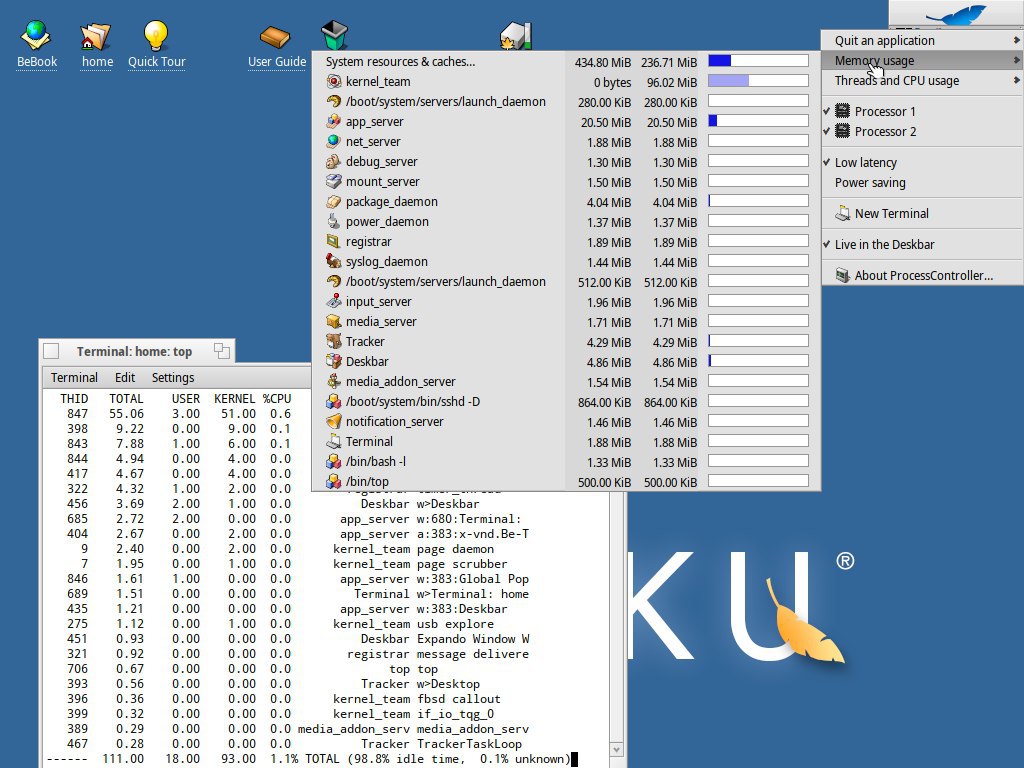1024x768 pixels.
Task: Open the home folder desktop icon
Action: (97, 37)
